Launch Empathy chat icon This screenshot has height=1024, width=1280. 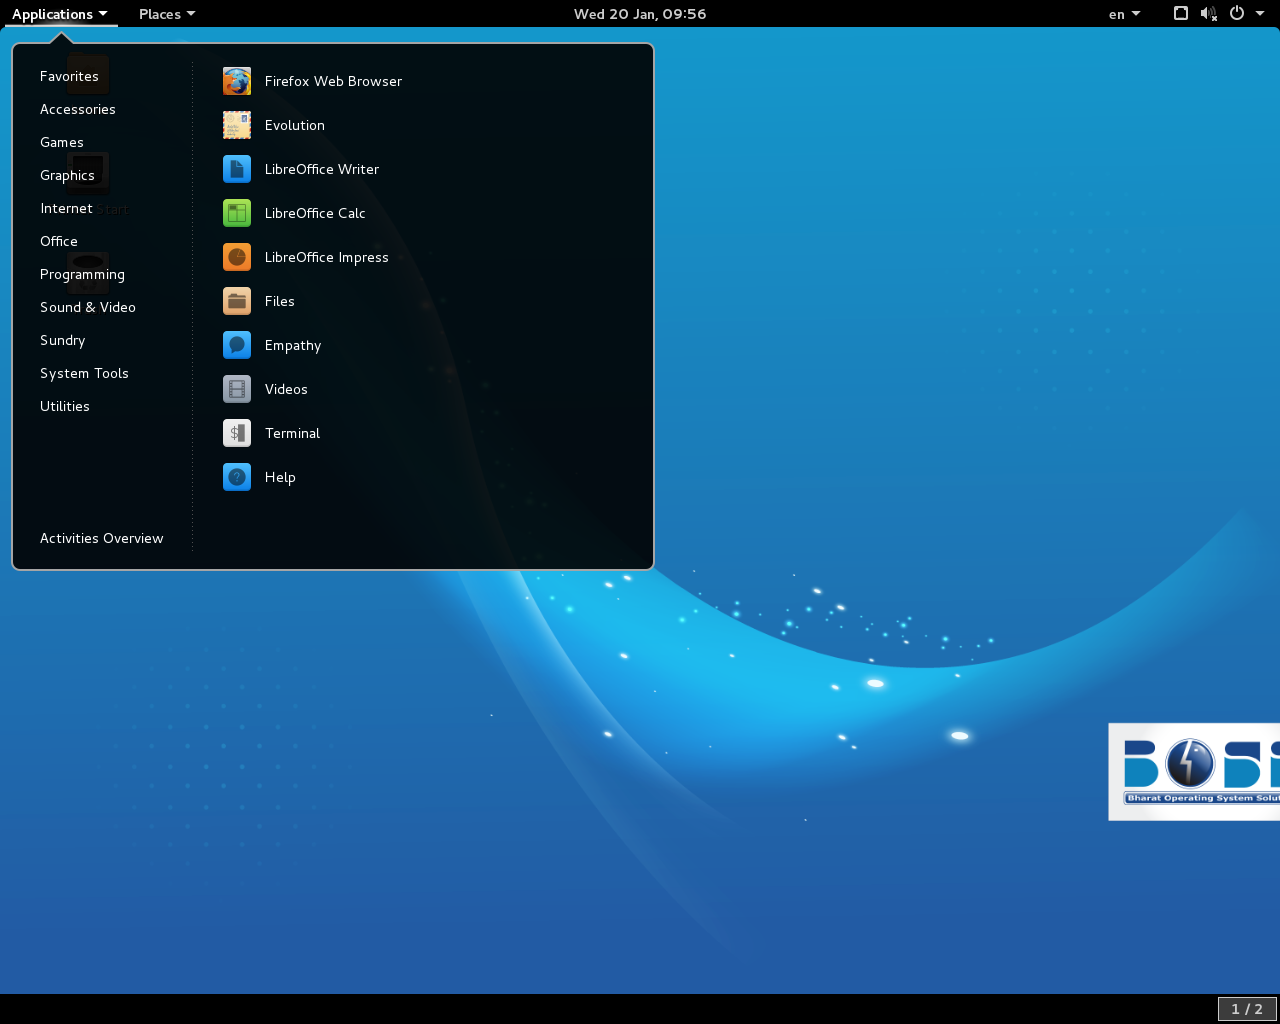237,345
